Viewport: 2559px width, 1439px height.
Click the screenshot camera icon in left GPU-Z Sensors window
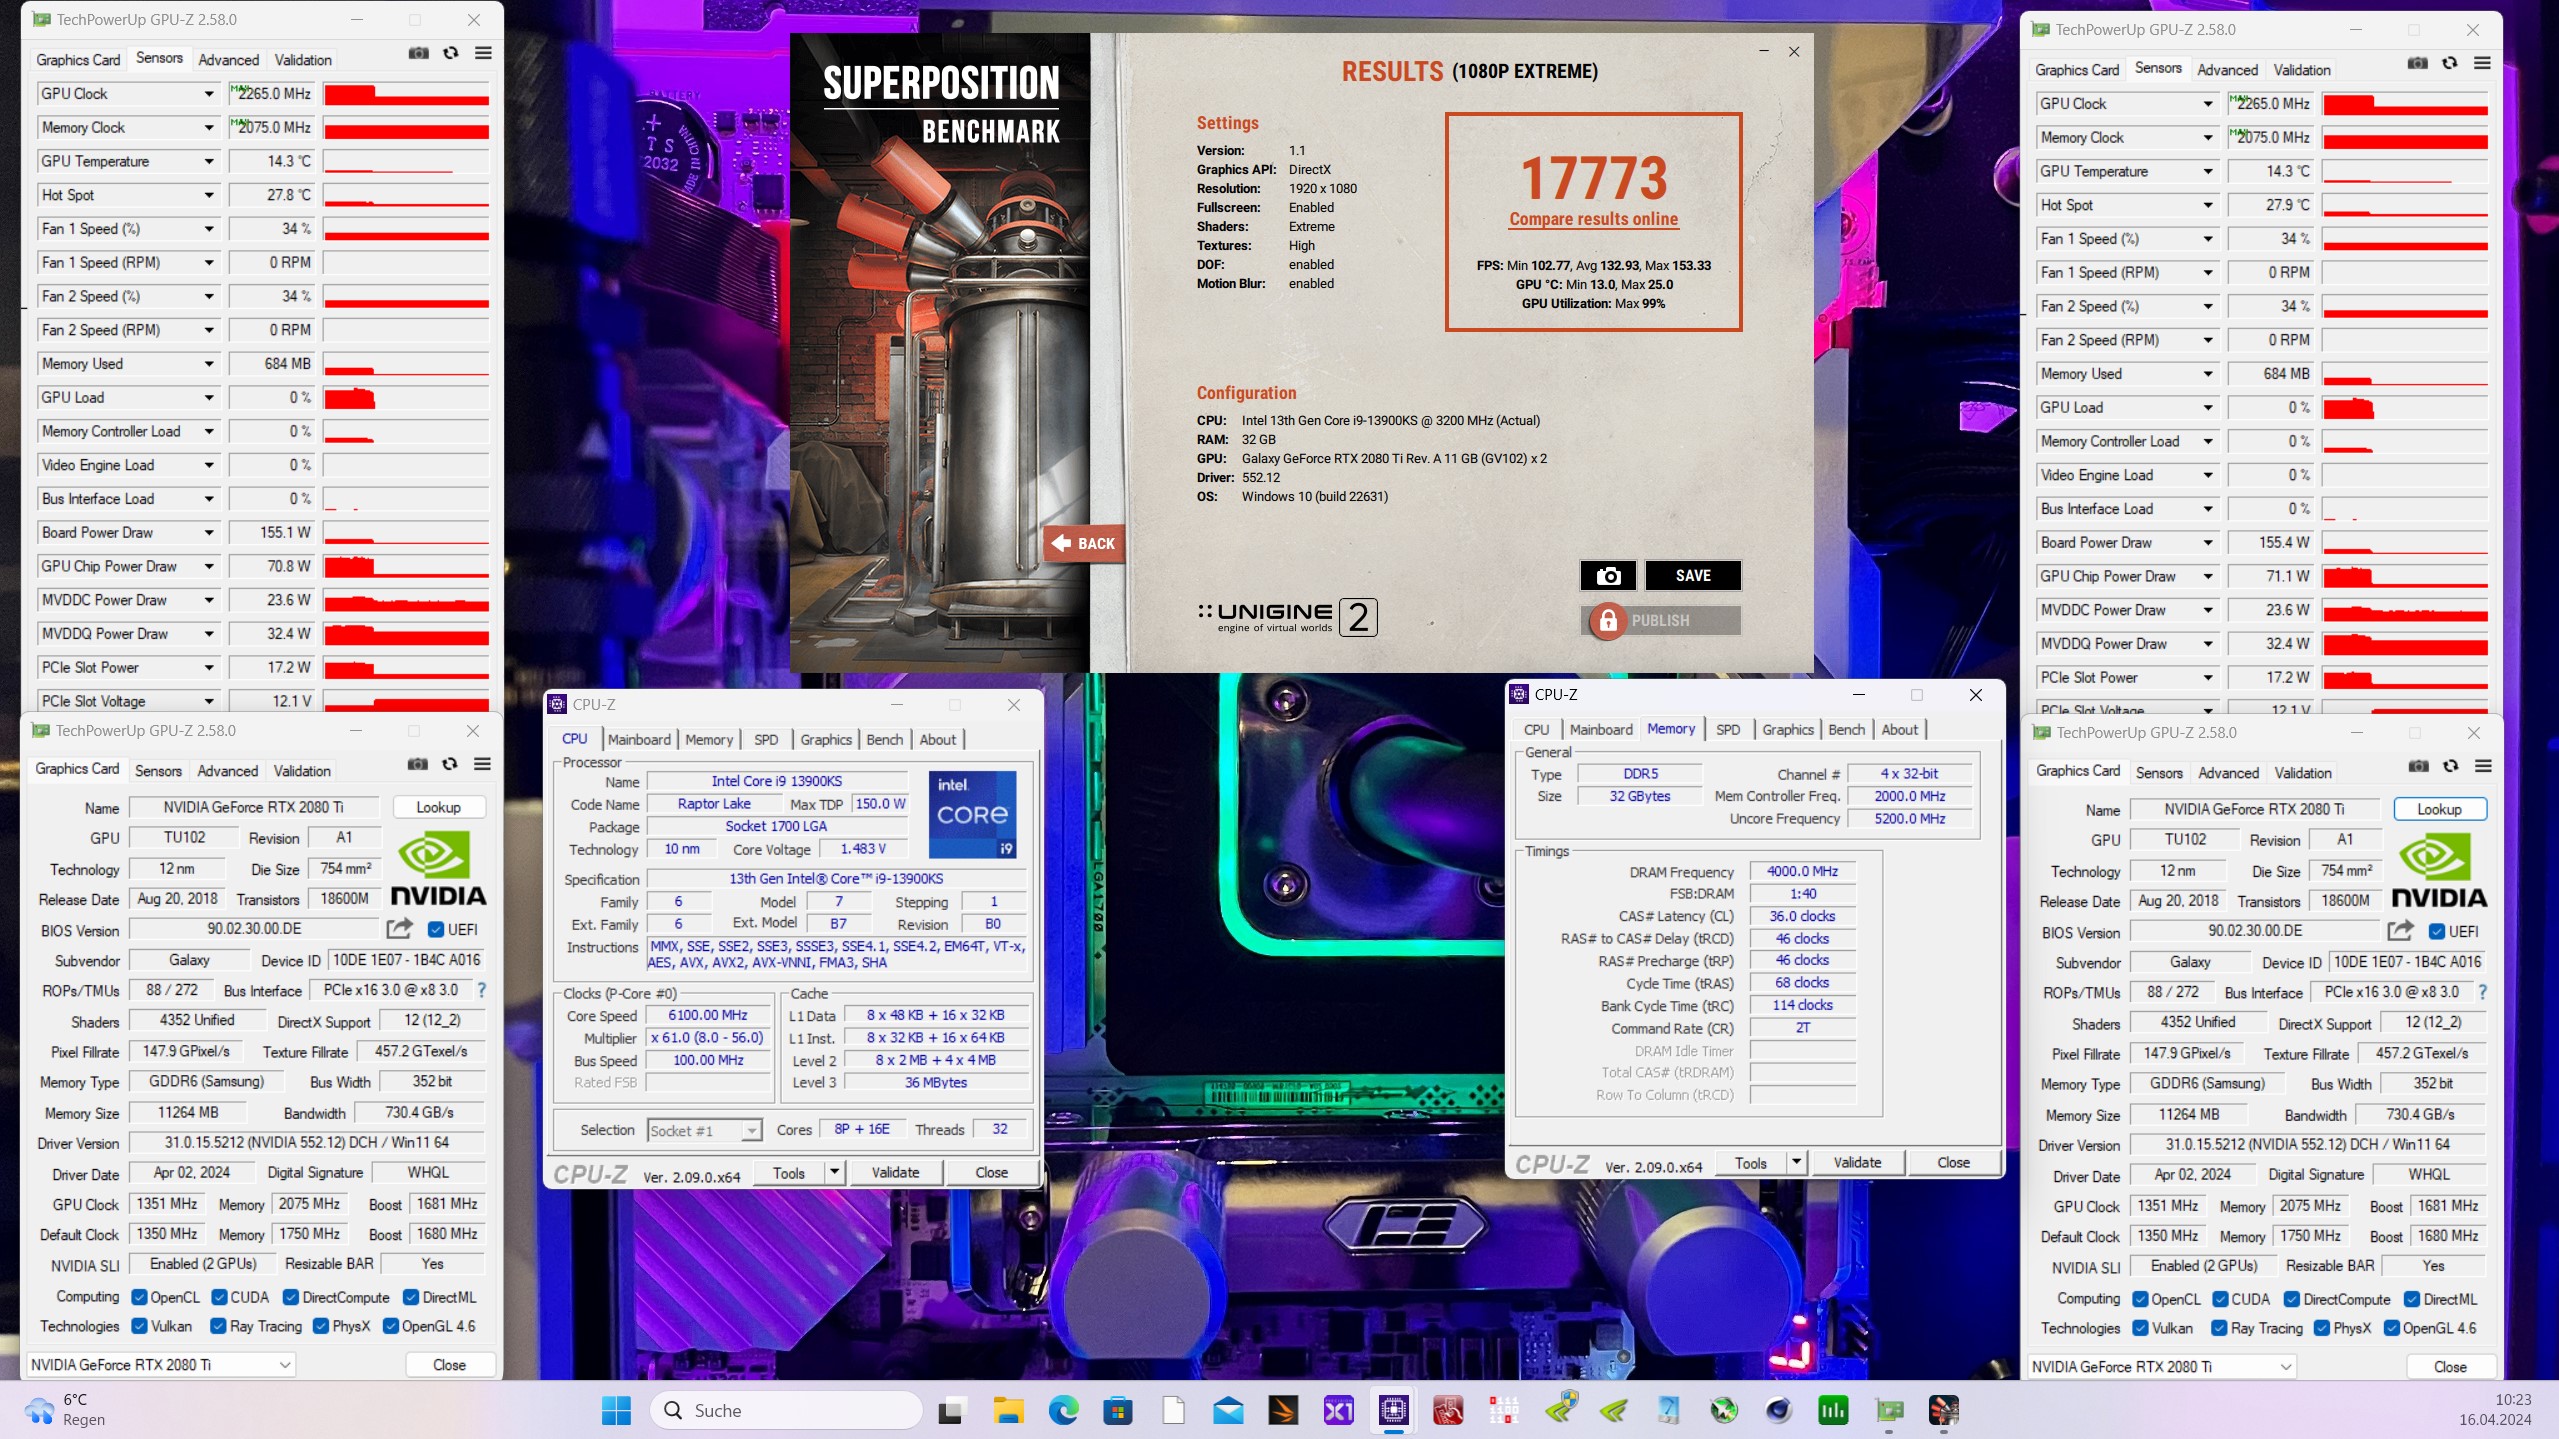[418, 53]
